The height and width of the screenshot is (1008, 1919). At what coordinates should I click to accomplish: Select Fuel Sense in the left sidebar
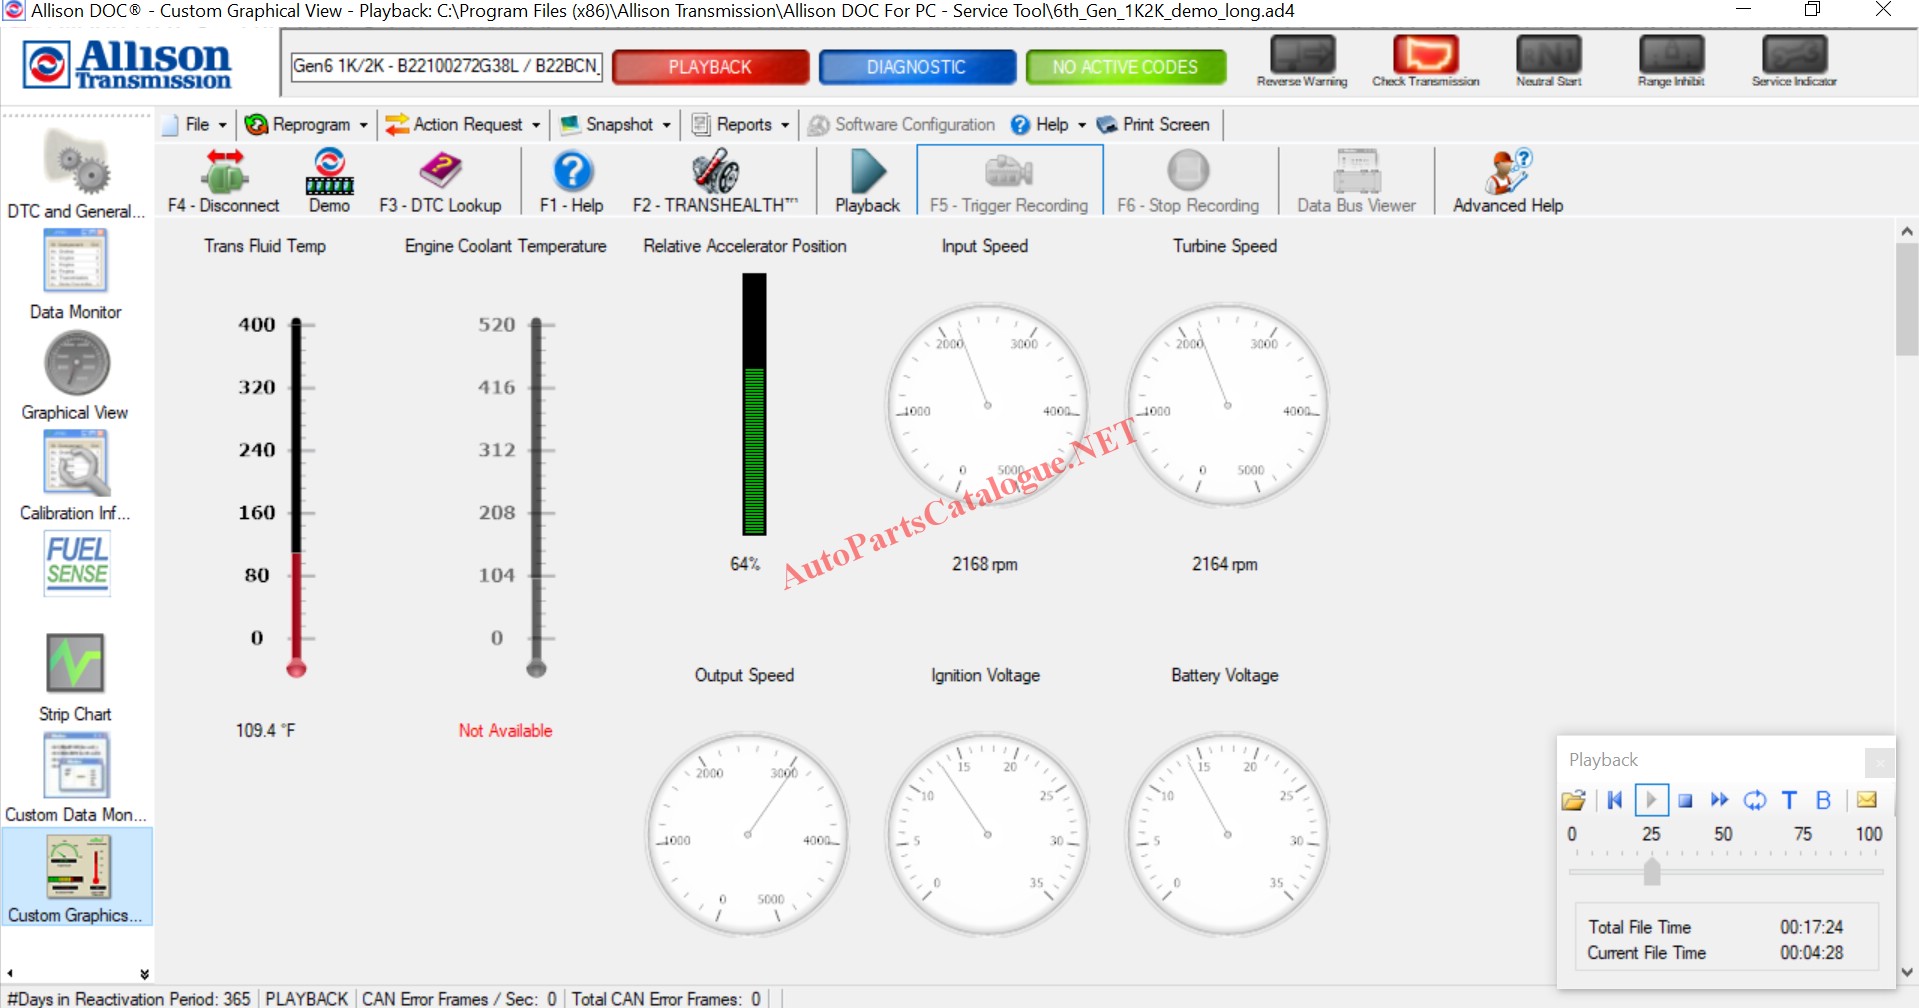click(77, 563)
